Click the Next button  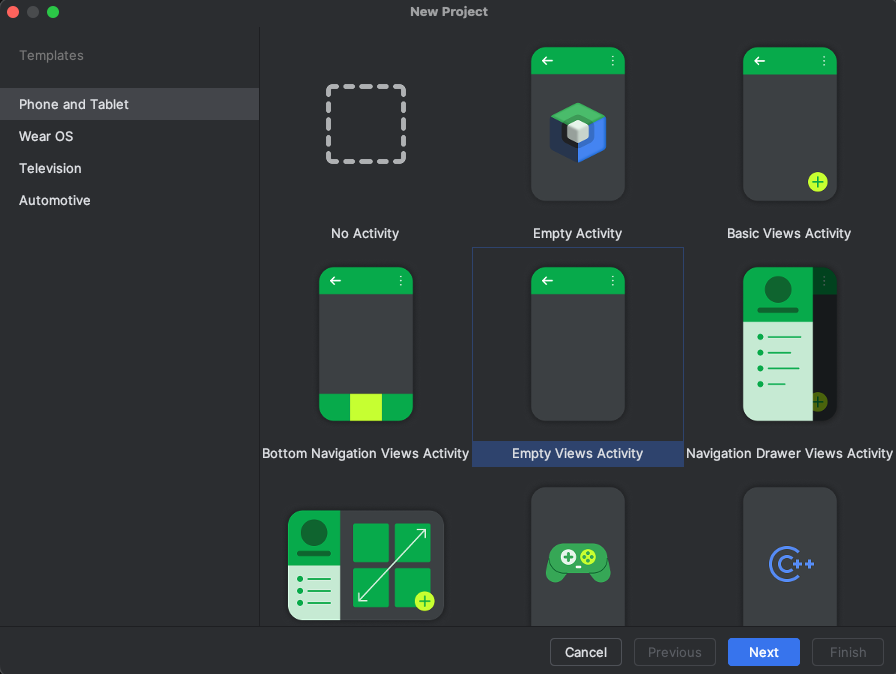click(x=763, y=652)
